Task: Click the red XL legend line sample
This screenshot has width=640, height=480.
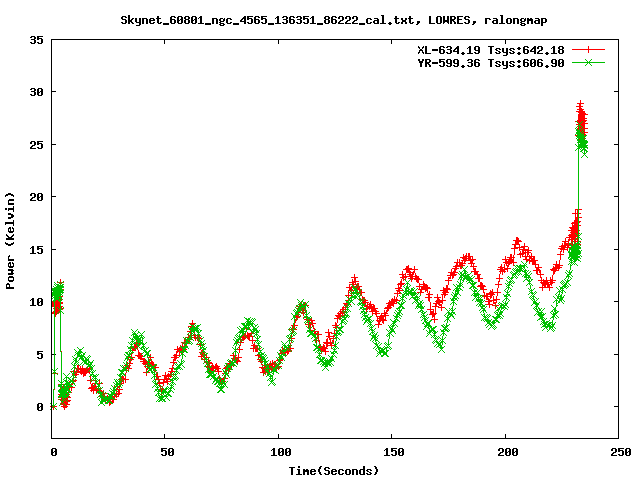Action: pyautogui.click(x=588, y=50)
